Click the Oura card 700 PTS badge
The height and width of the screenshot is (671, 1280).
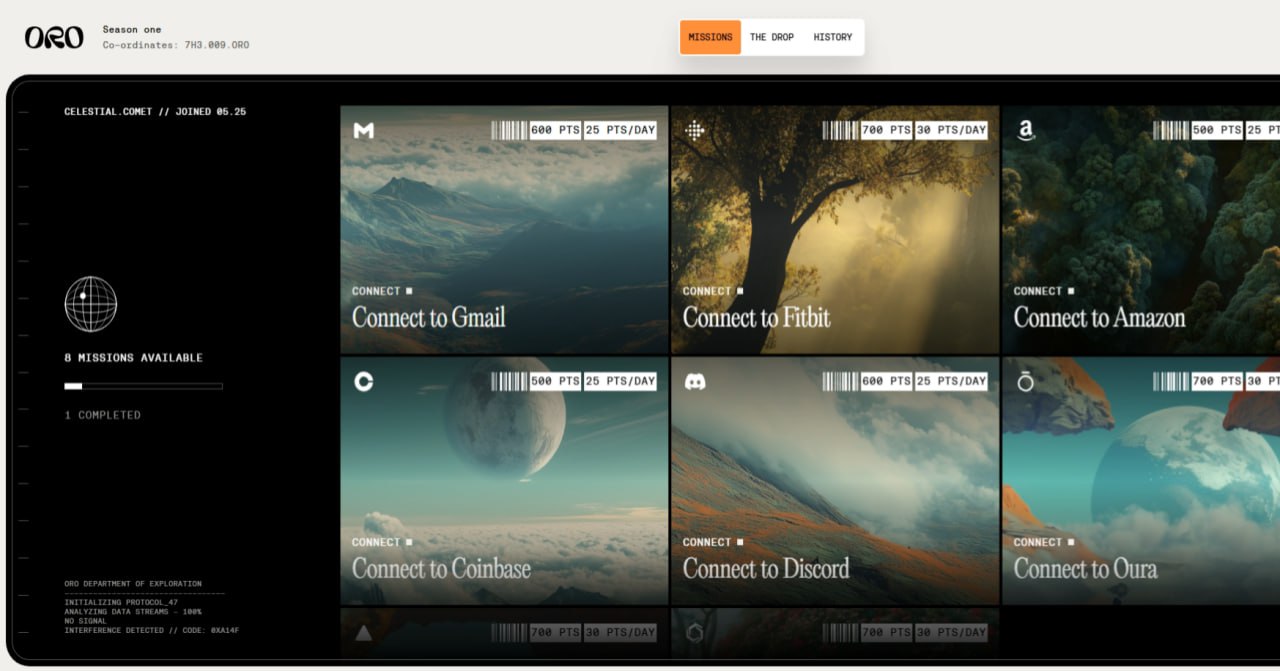tap(1217, 381)
